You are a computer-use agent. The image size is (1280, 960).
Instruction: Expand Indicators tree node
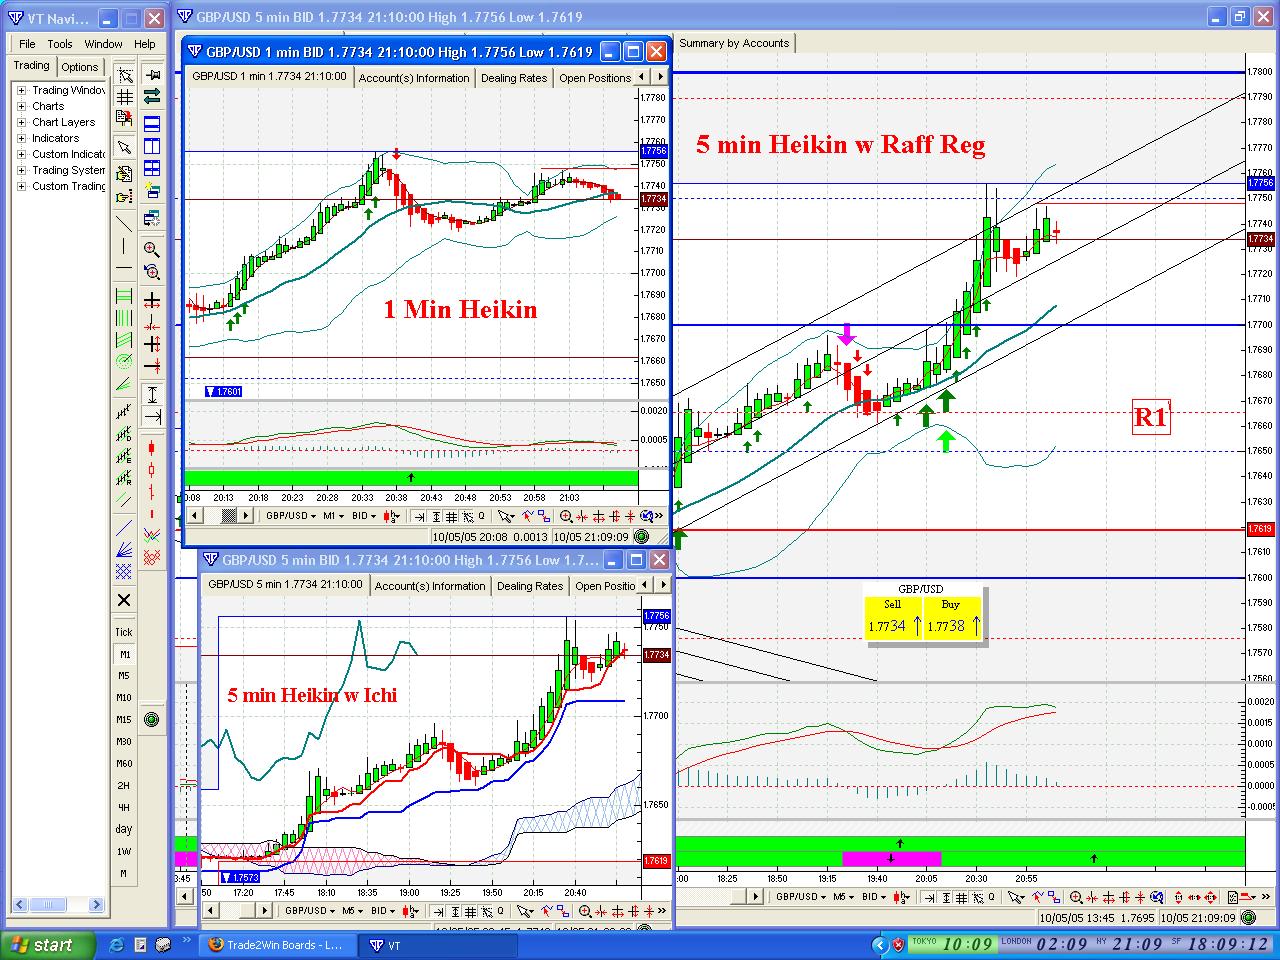point(21,138)
